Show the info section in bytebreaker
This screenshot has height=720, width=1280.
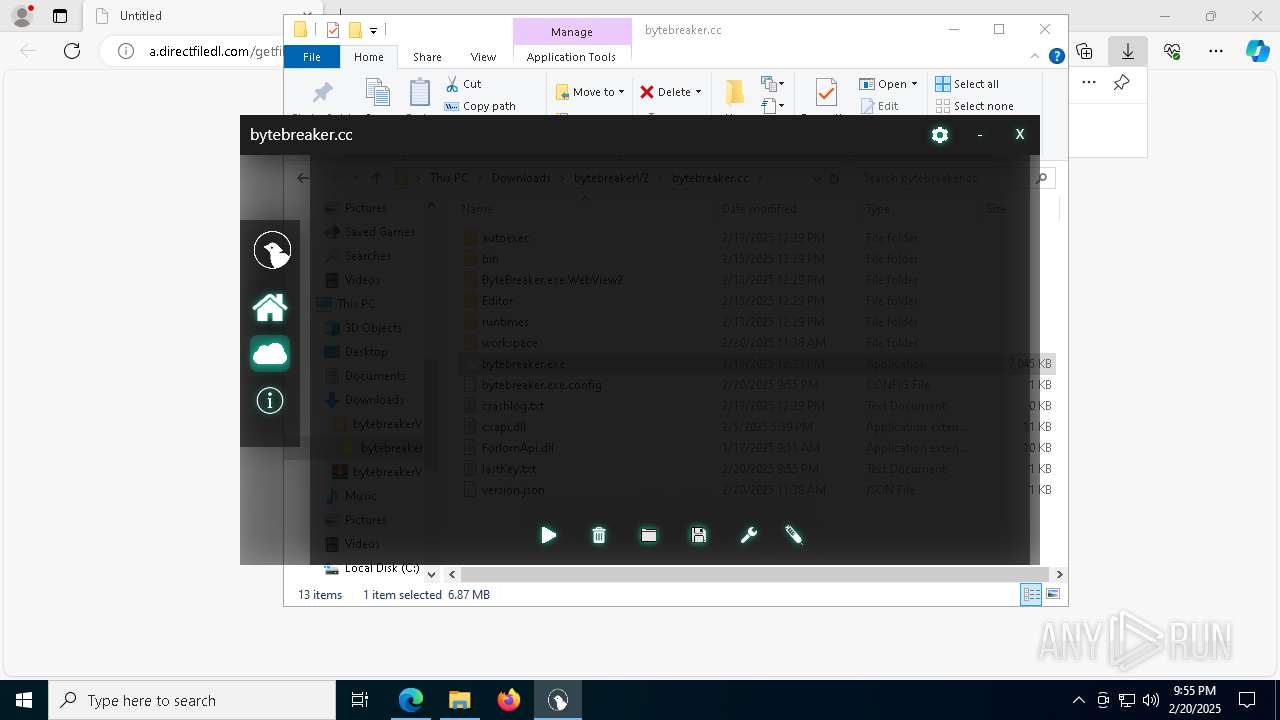(270, 401)
